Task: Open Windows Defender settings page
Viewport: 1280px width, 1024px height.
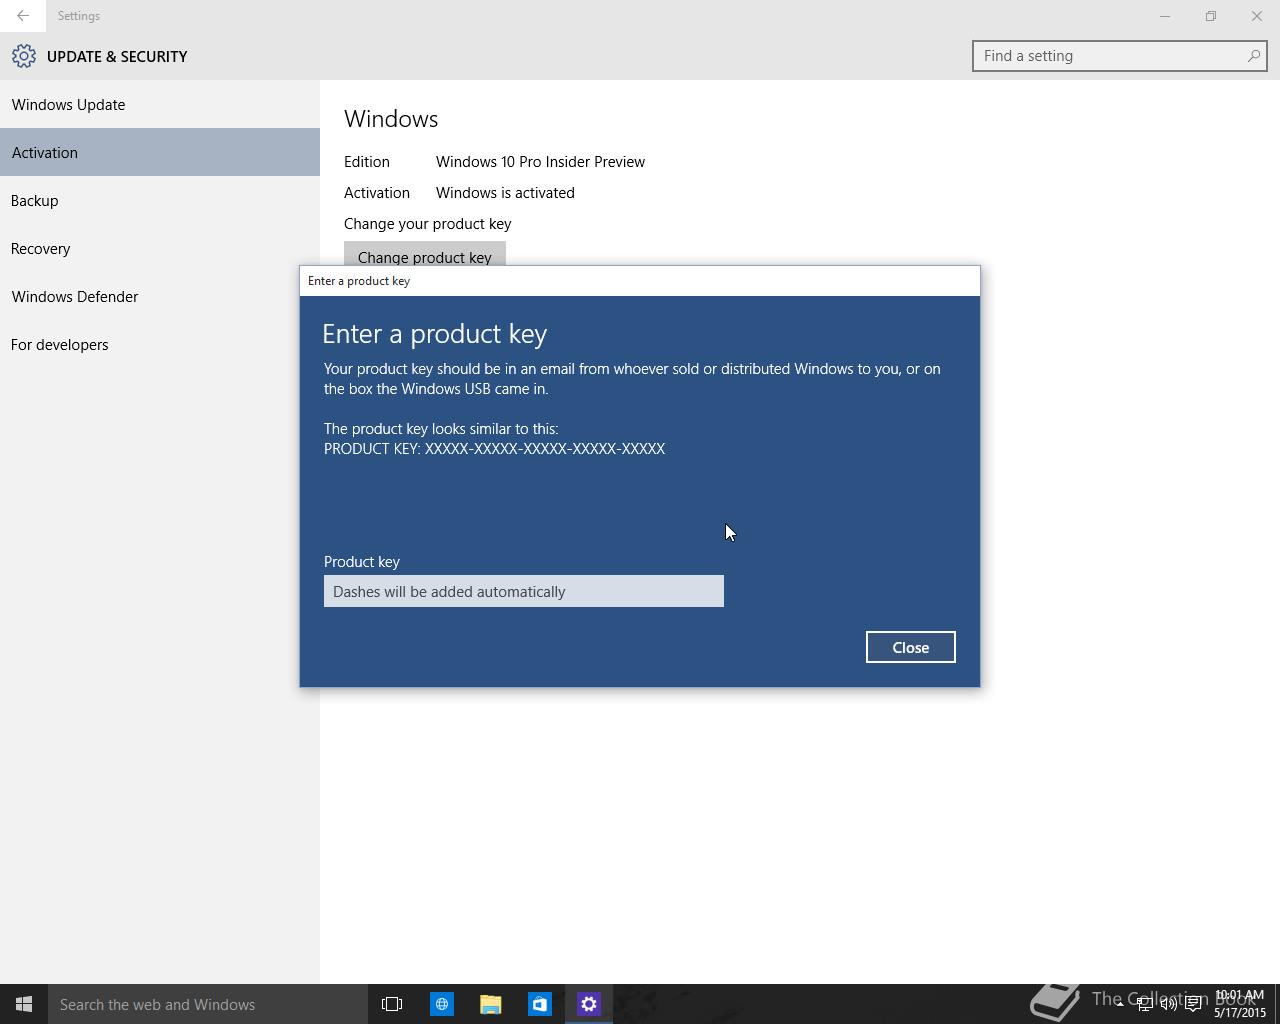Action: pos(160,296)
